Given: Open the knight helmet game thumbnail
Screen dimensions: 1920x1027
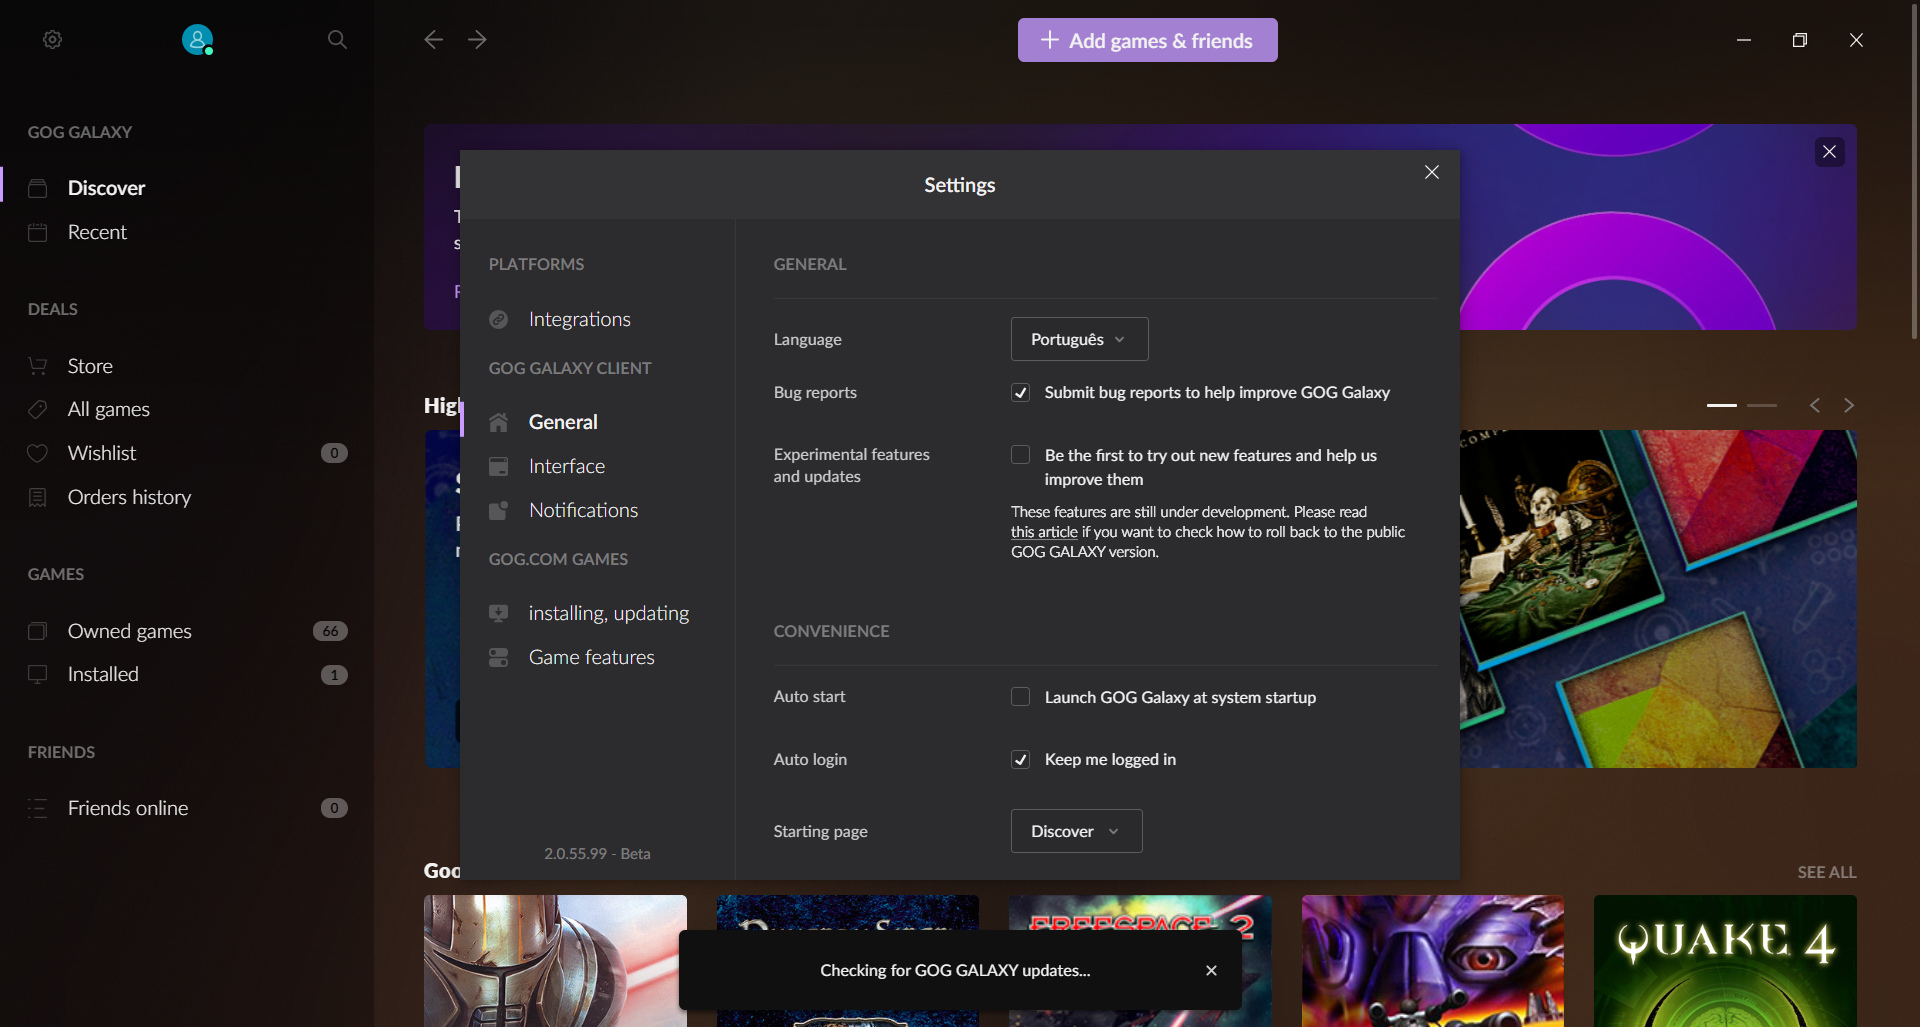Looking at the screenshot, I should [555, 961].
